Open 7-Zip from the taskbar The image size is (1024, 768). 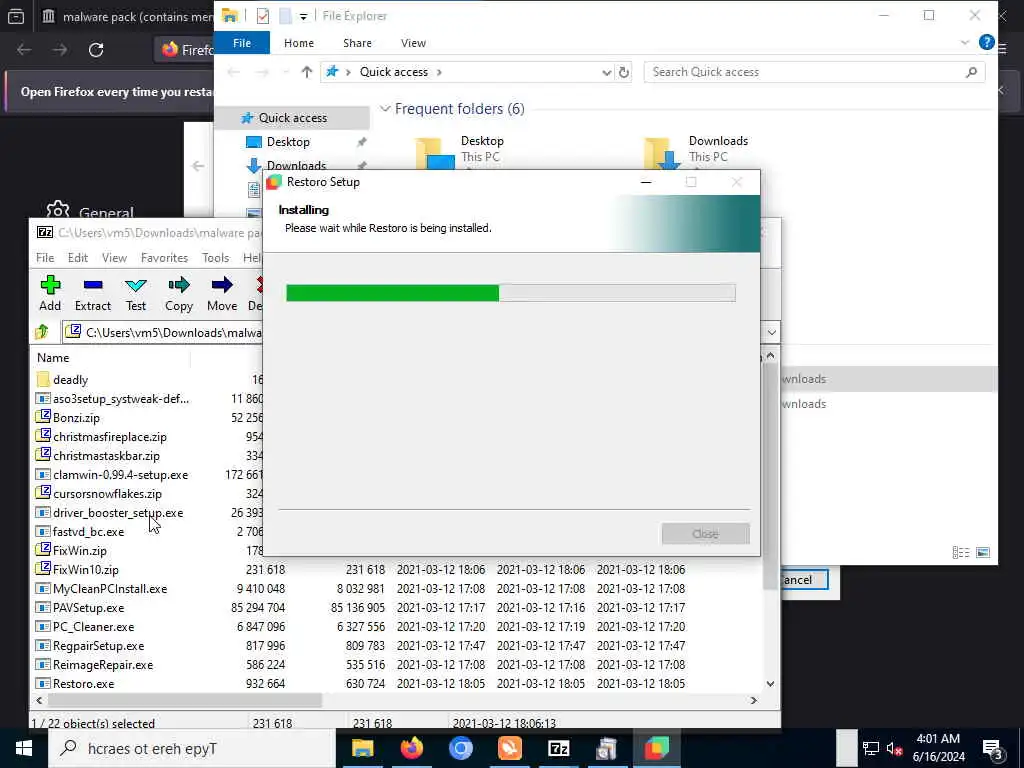558,748
